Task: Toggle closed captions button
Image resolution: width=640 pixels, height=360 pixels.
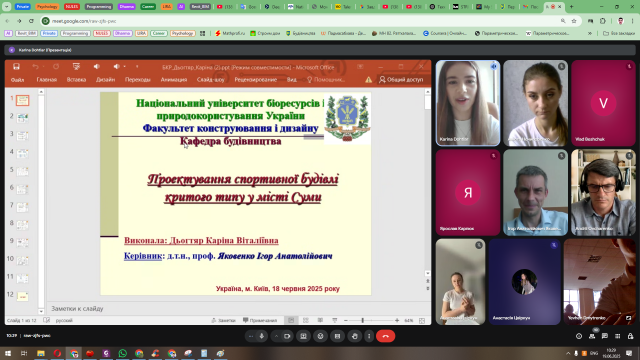Action: click(x=337, y=336)
